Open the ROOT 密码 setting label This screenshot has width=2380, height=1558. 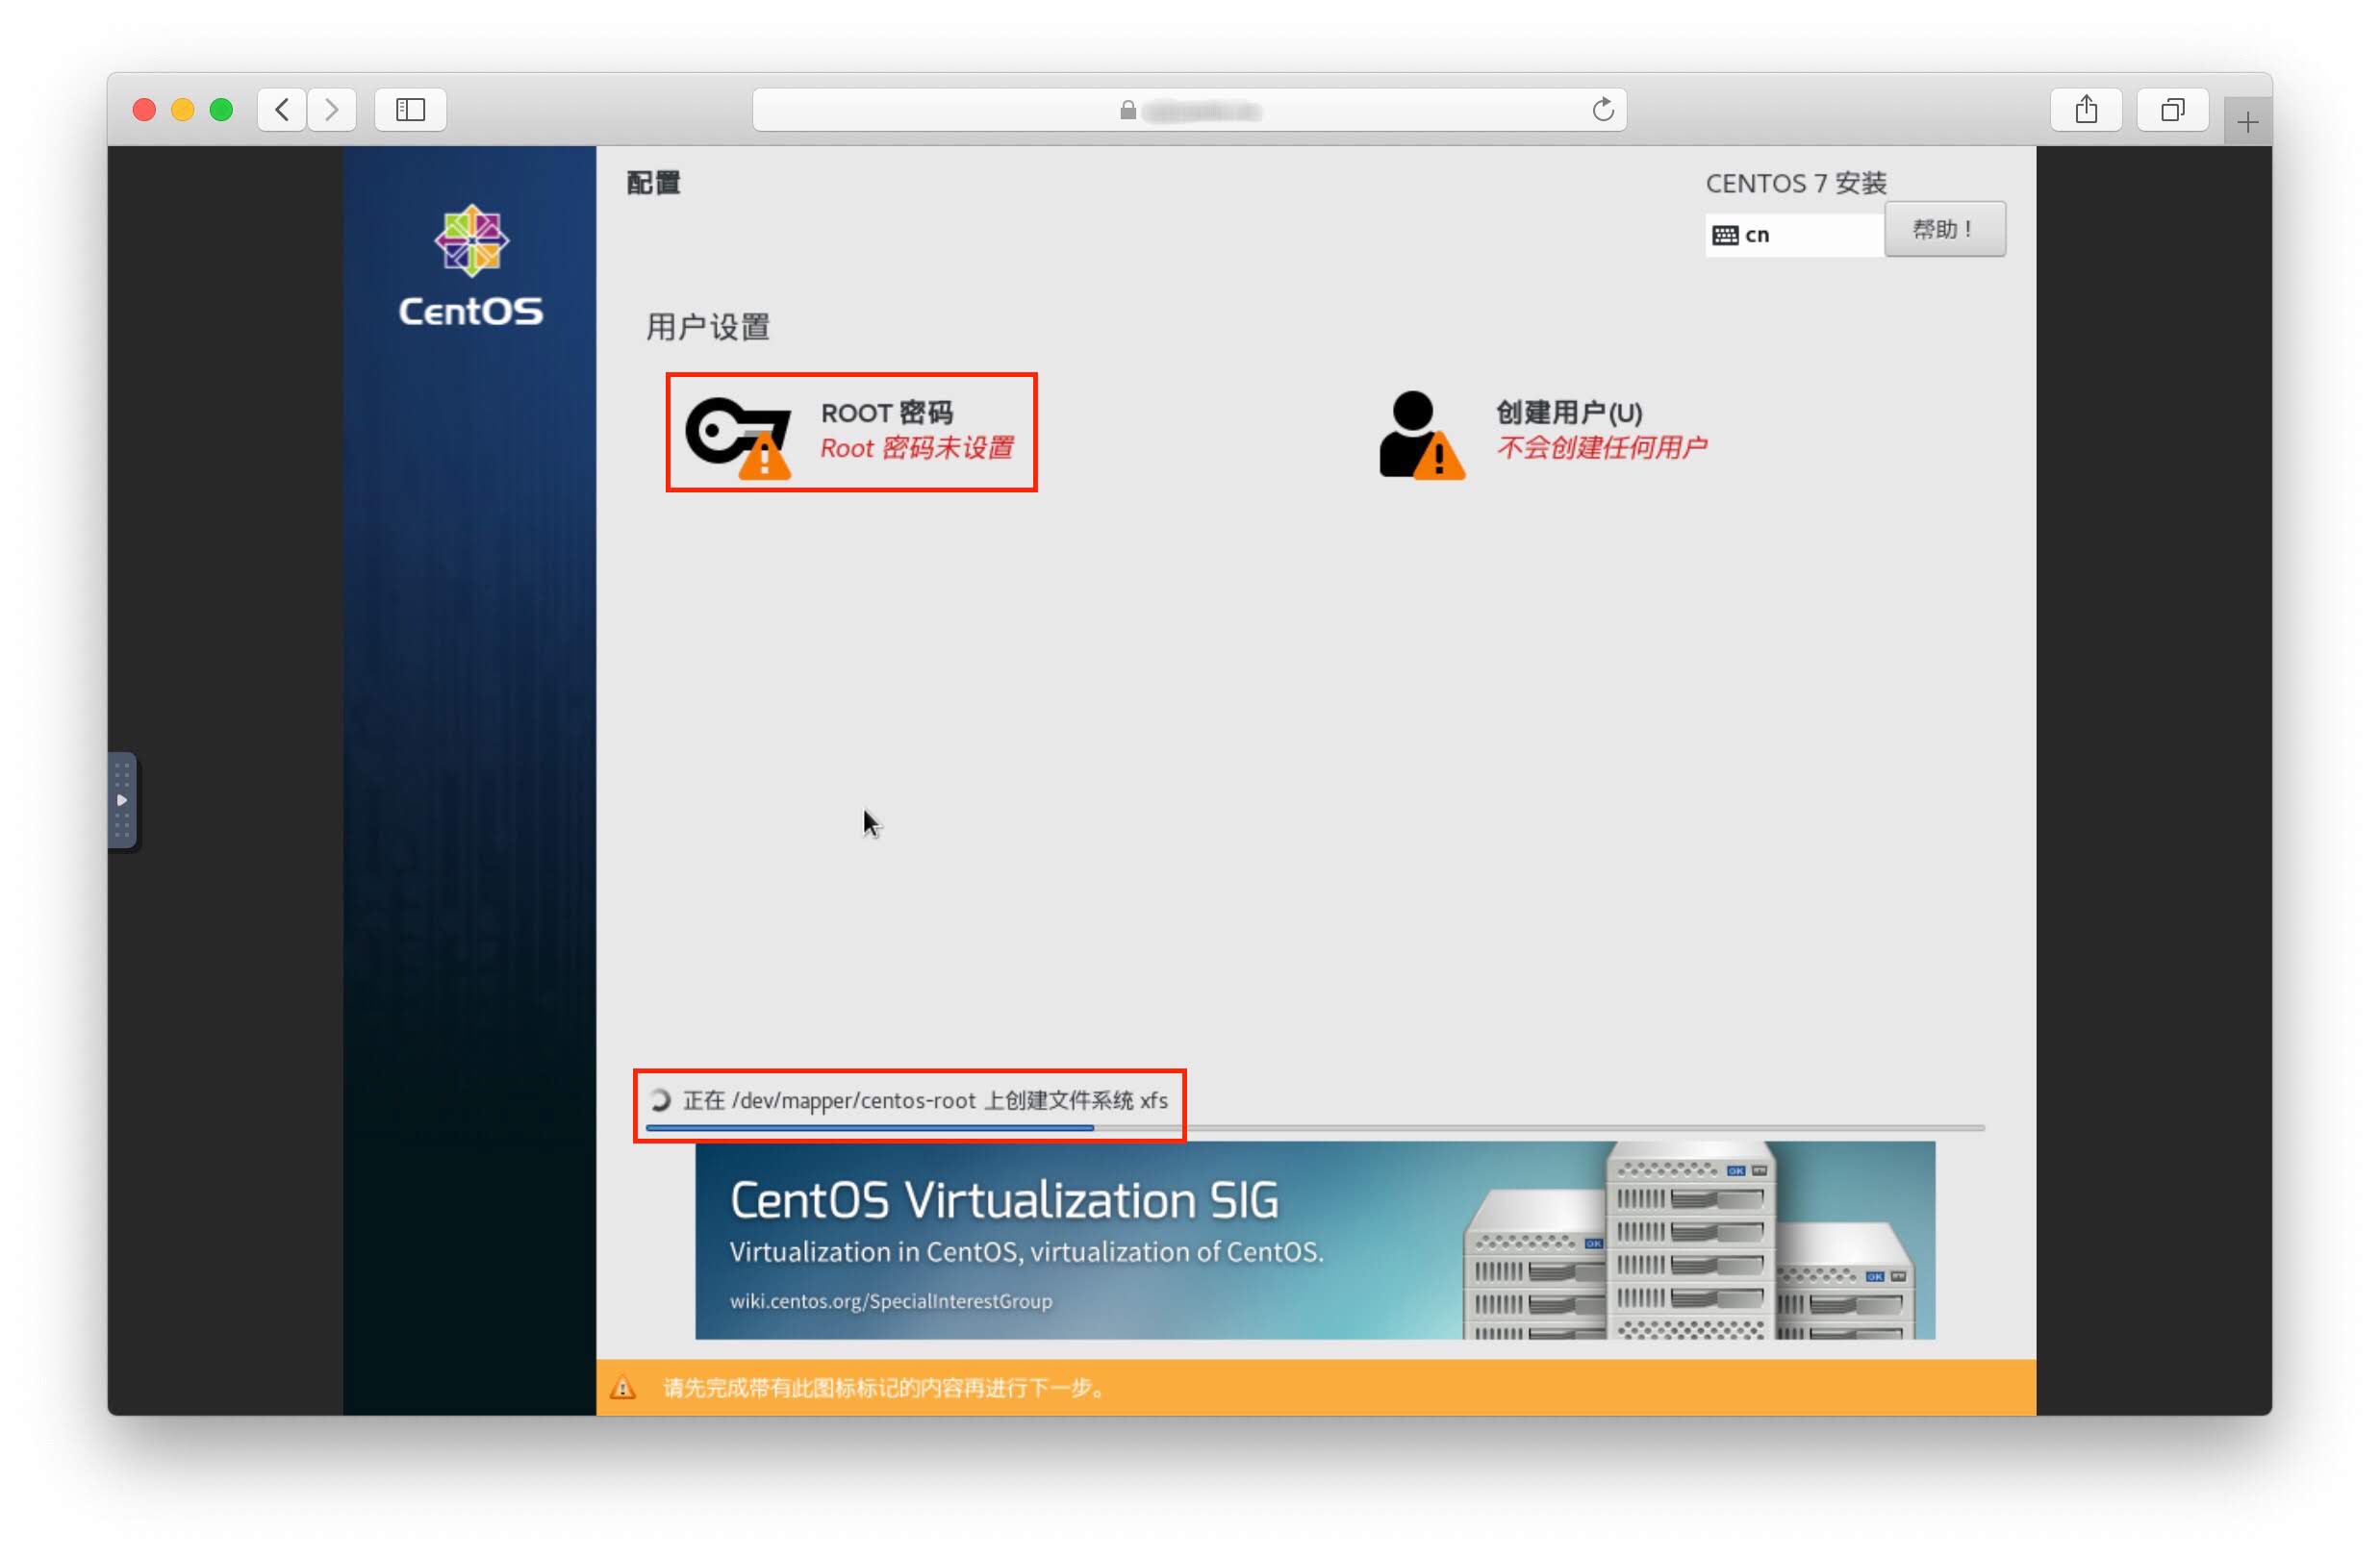(886, 413)
